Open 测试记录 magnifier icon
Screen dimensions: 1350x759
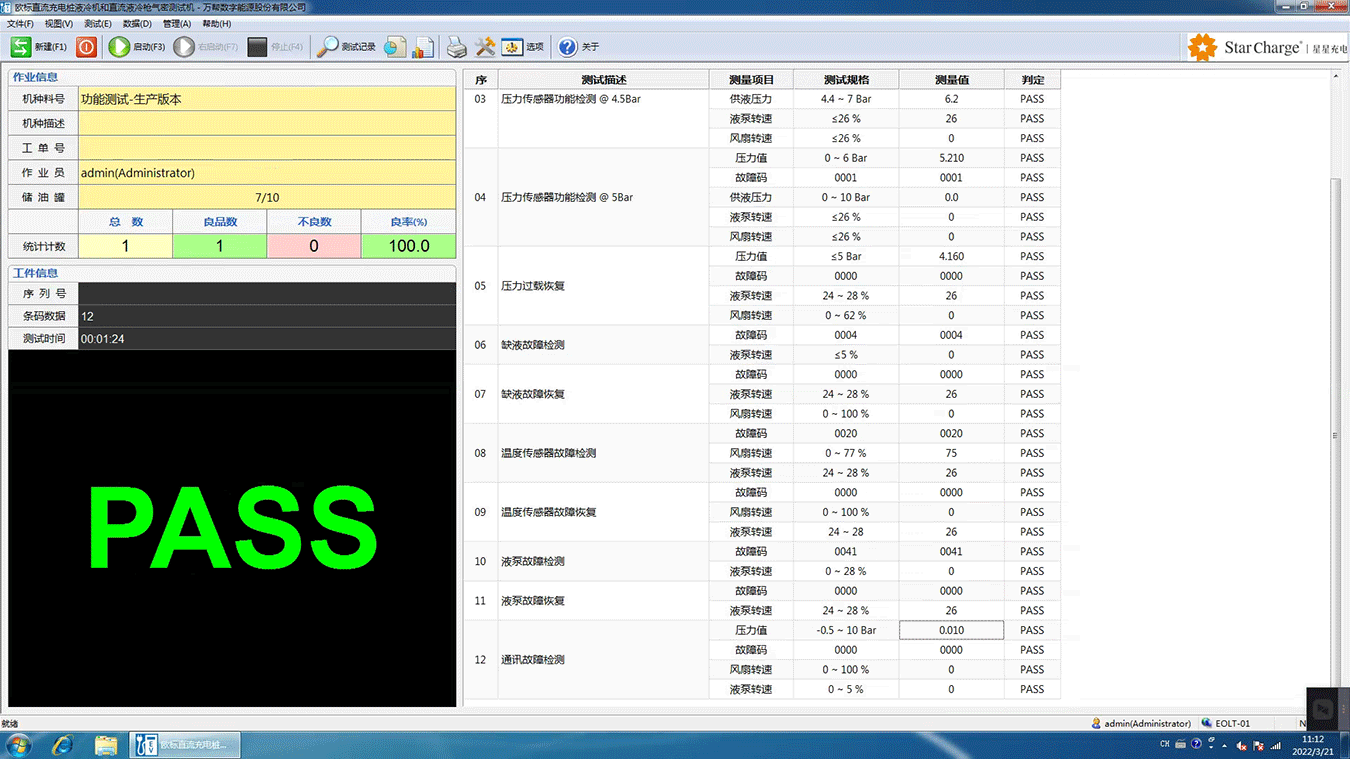pos(328,47)
